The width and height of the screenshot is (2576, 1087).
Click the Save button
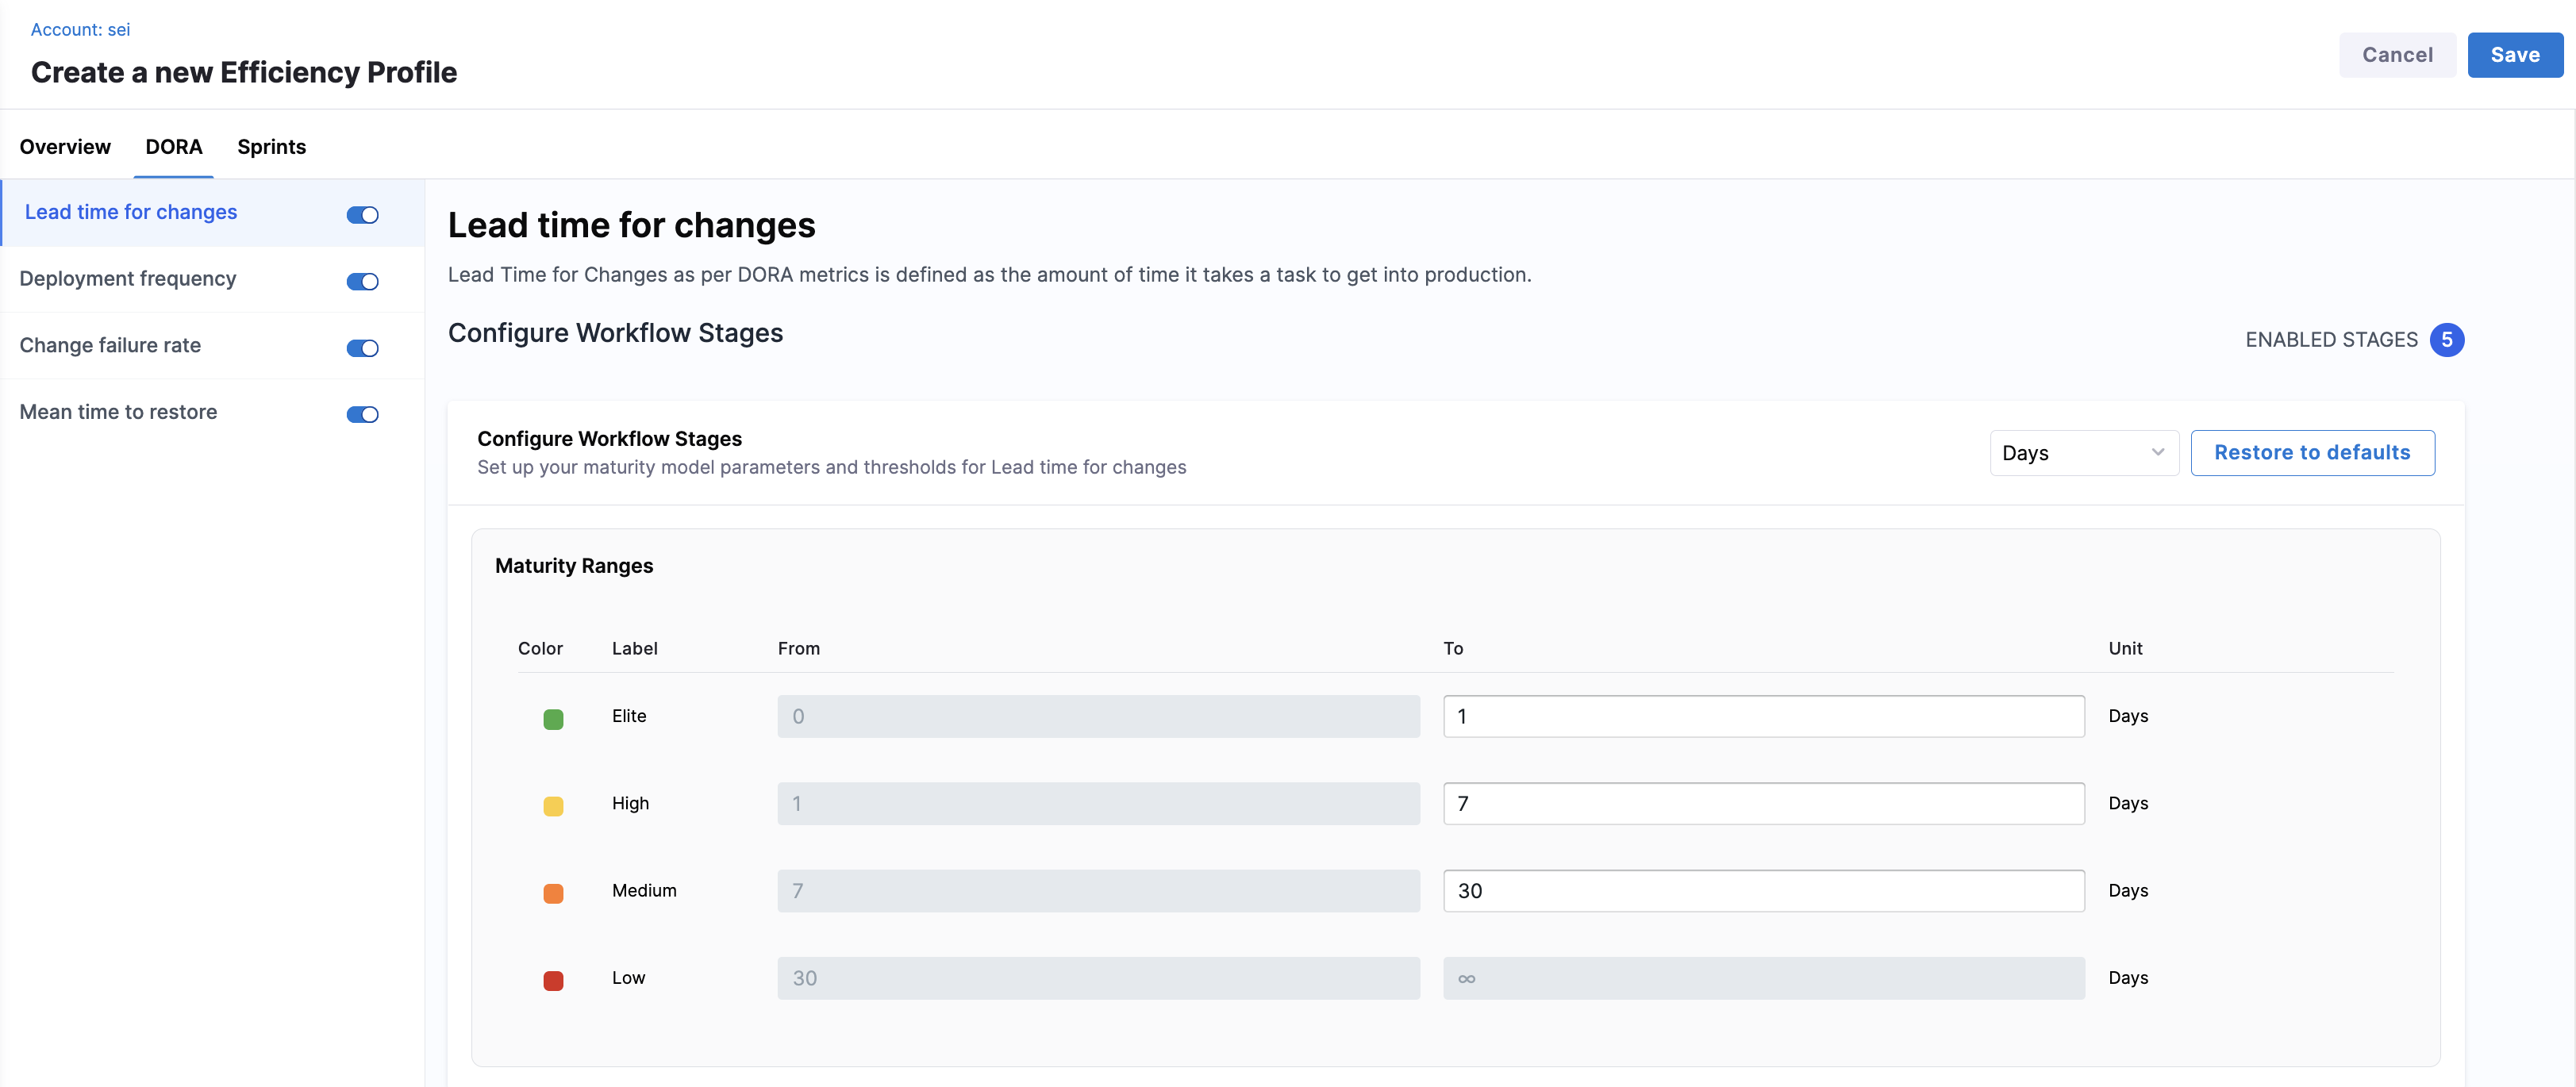(2514, 55)
